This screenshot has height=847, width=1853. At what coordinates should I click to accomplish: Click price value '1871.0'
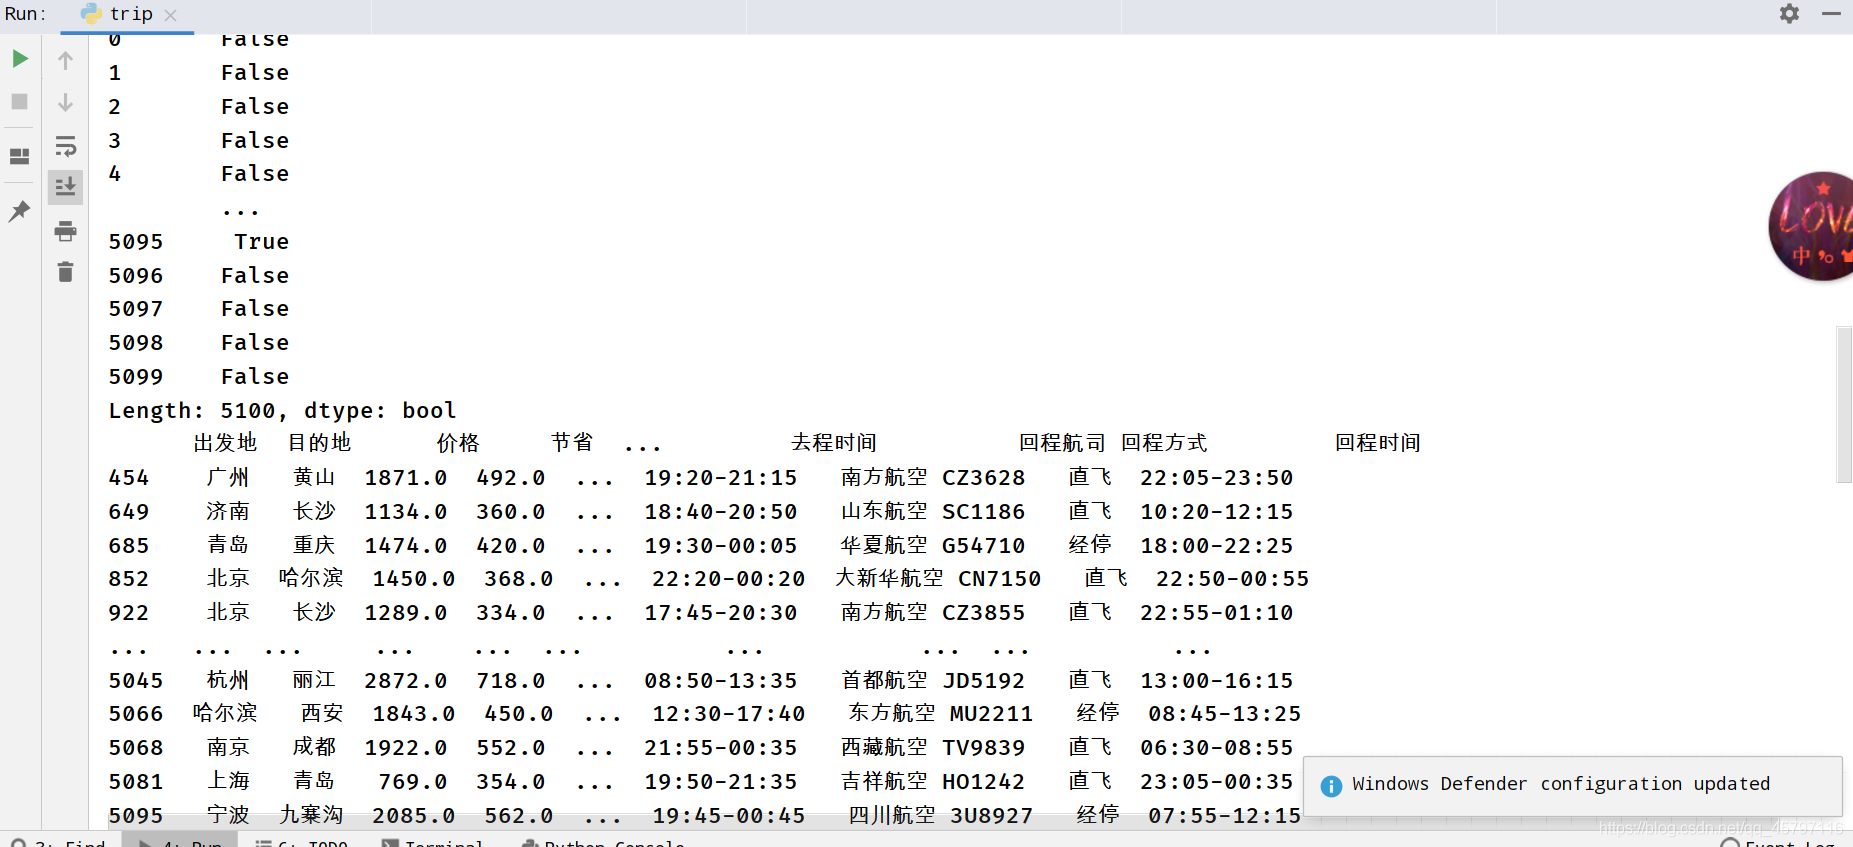click(406, 478)
